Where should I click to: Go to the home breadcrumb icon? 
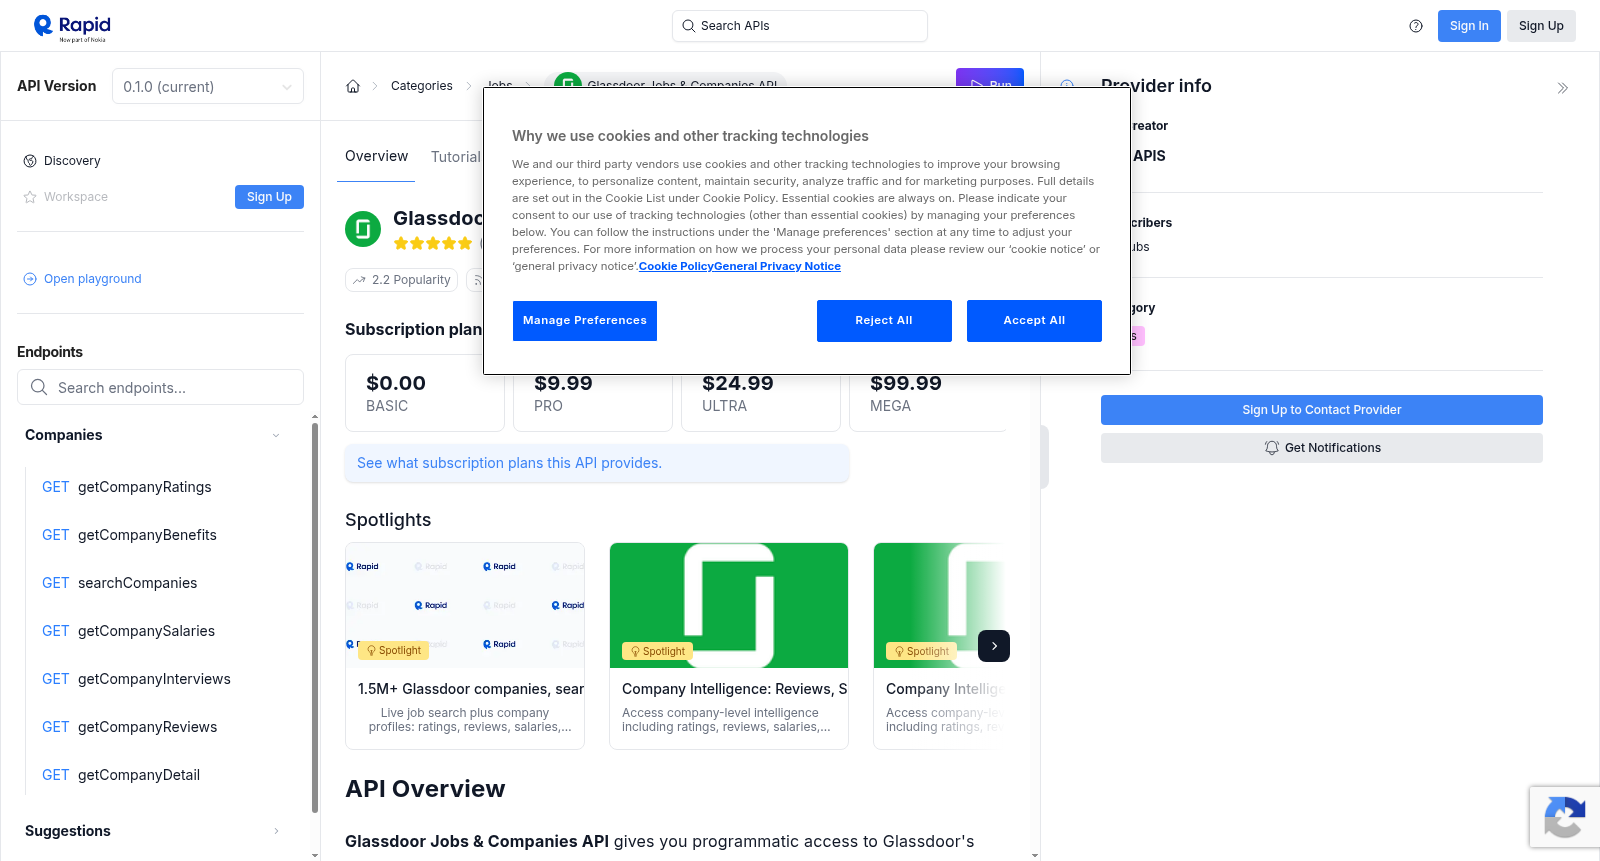[353, 86]
